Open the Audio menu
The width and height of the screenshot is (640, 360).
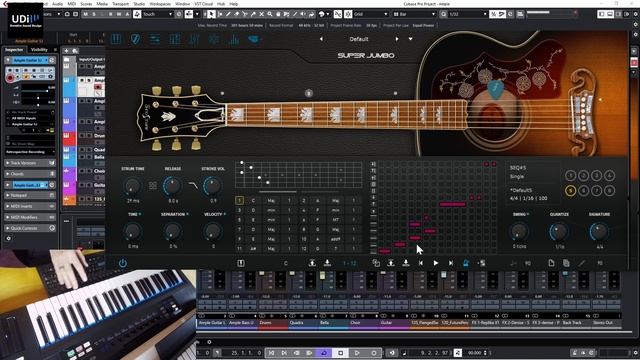tap(58, 4)
